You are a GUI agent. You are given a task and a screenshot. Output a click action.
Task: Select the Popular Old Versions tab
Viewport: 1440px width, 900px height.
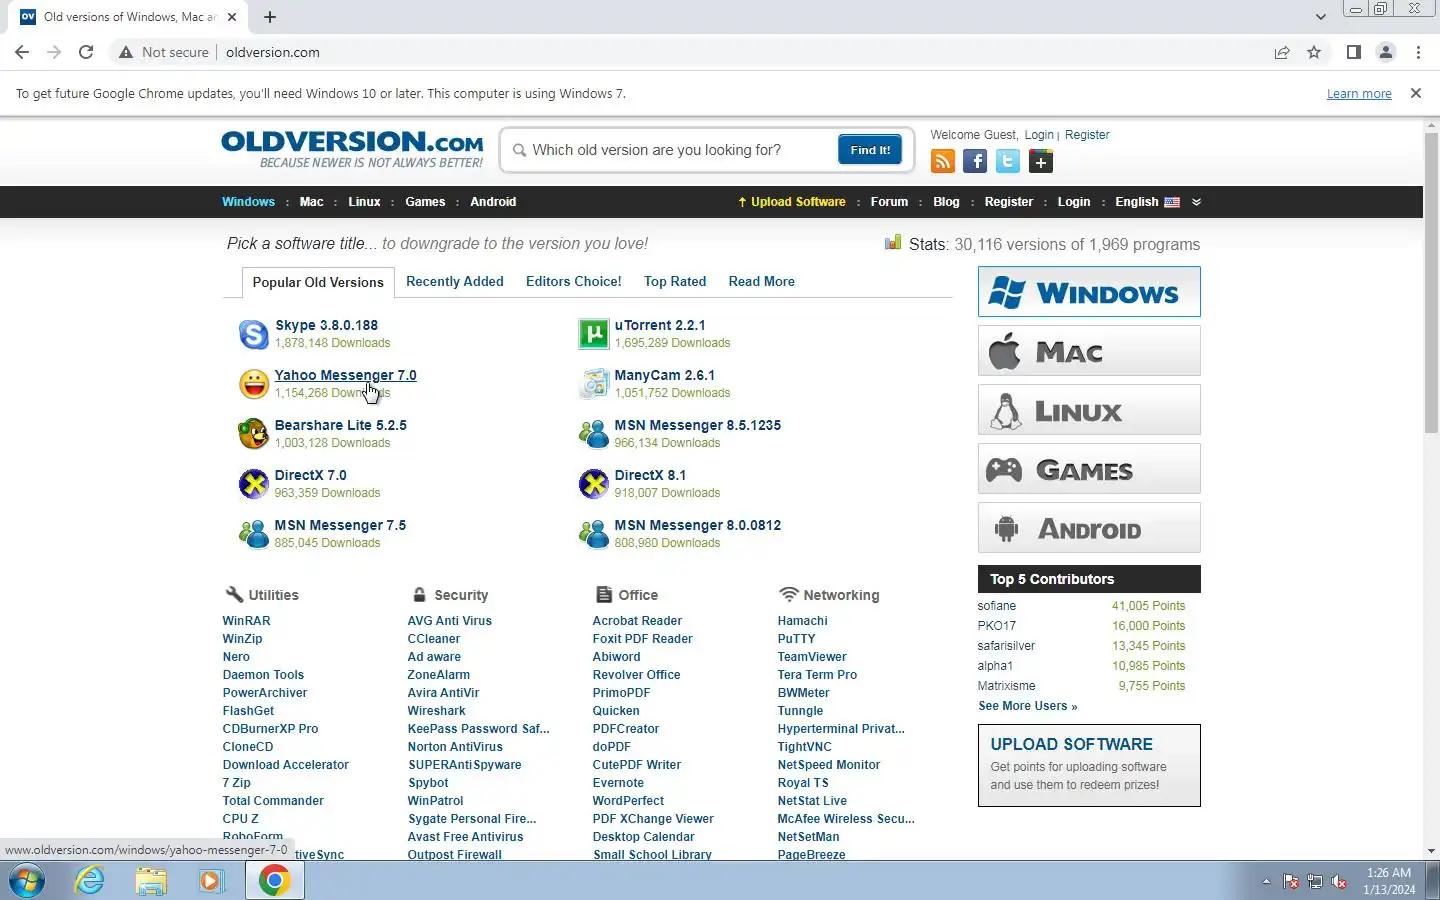(x=318, y=282)
